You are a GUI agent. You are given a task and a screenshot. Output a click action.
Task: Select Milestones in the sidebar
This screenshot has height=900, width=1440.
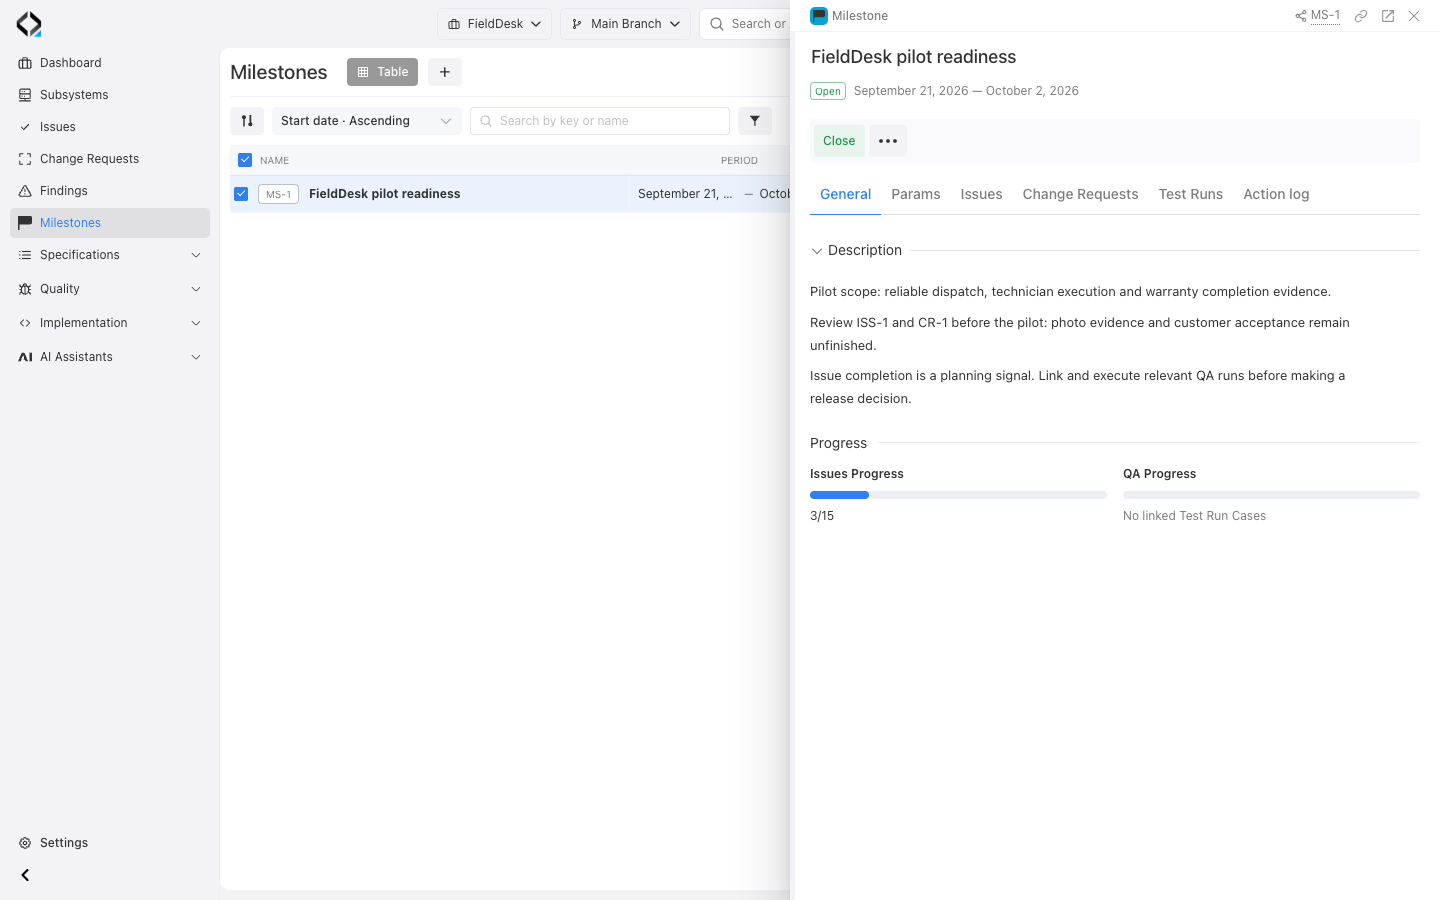click(110, 223)
